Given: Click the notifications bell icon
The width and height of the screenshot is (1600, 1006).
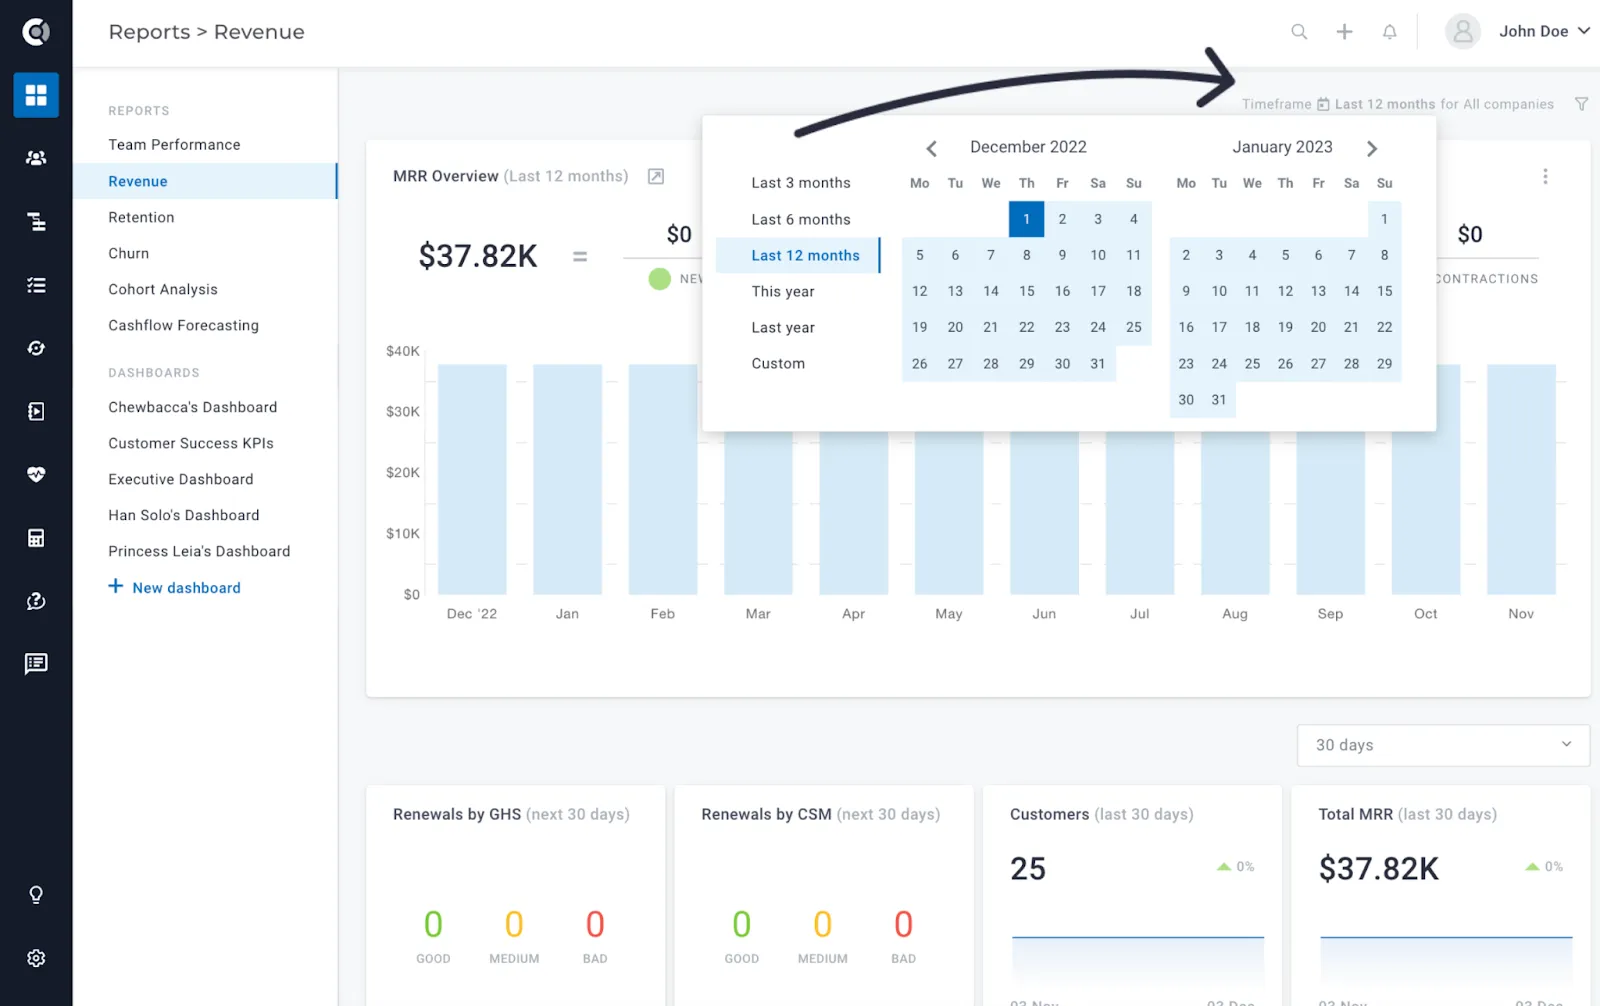Looking at the screenshot, I should coord(1389,32).
